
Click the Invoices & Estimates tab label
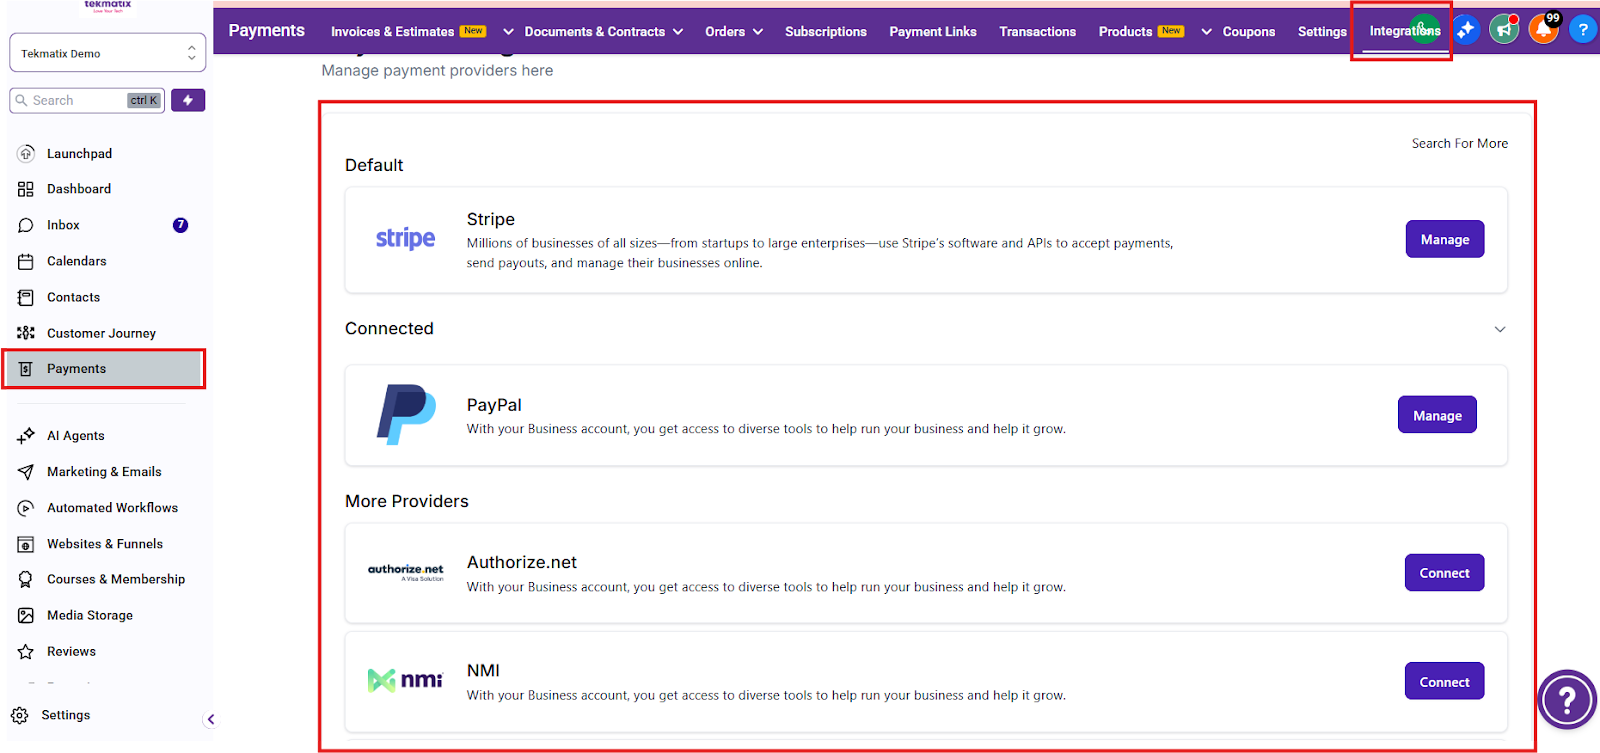[392, 32]
